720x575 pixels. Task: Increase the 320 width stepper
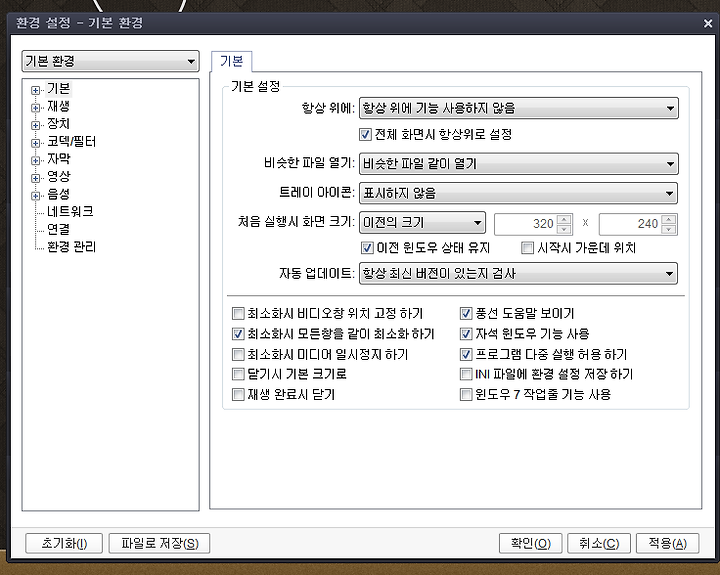click(564, 219)
